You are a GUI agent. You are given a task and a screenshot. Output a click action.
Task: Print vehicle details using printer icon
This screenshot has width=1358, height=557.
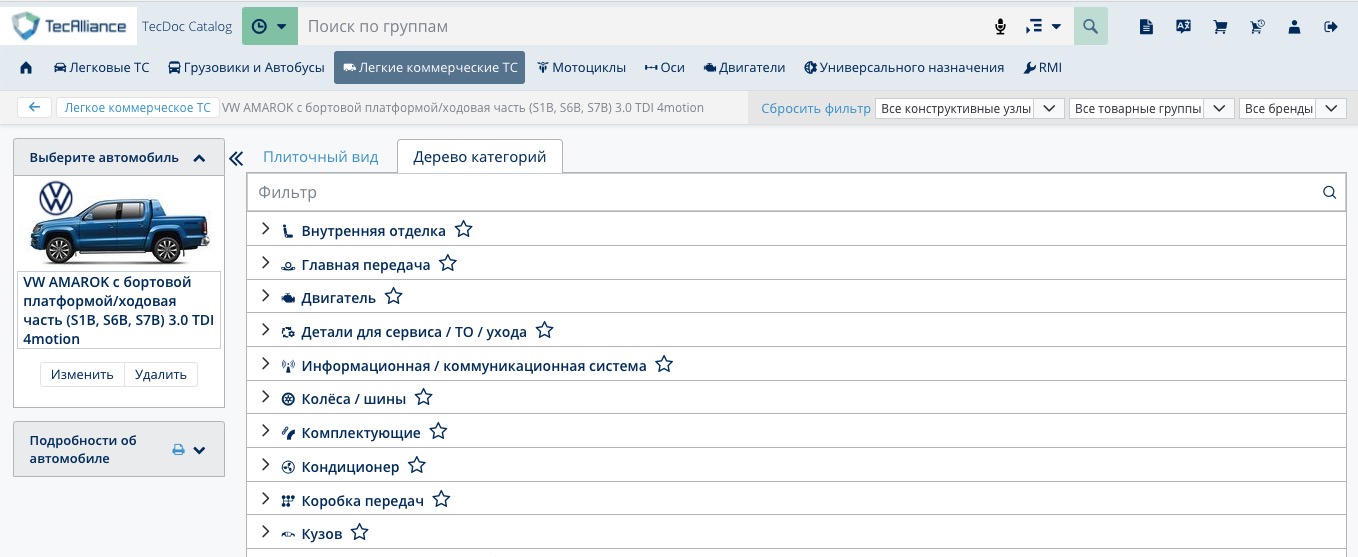pos(178,450)
